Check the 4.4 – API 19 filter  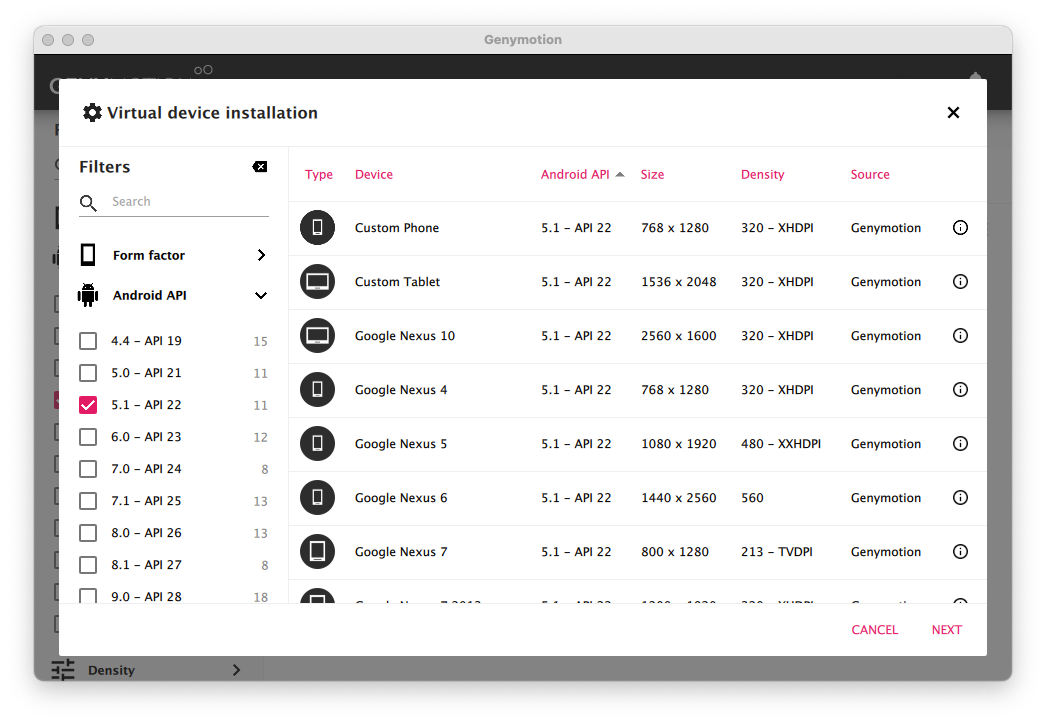(x=88, y=341)
